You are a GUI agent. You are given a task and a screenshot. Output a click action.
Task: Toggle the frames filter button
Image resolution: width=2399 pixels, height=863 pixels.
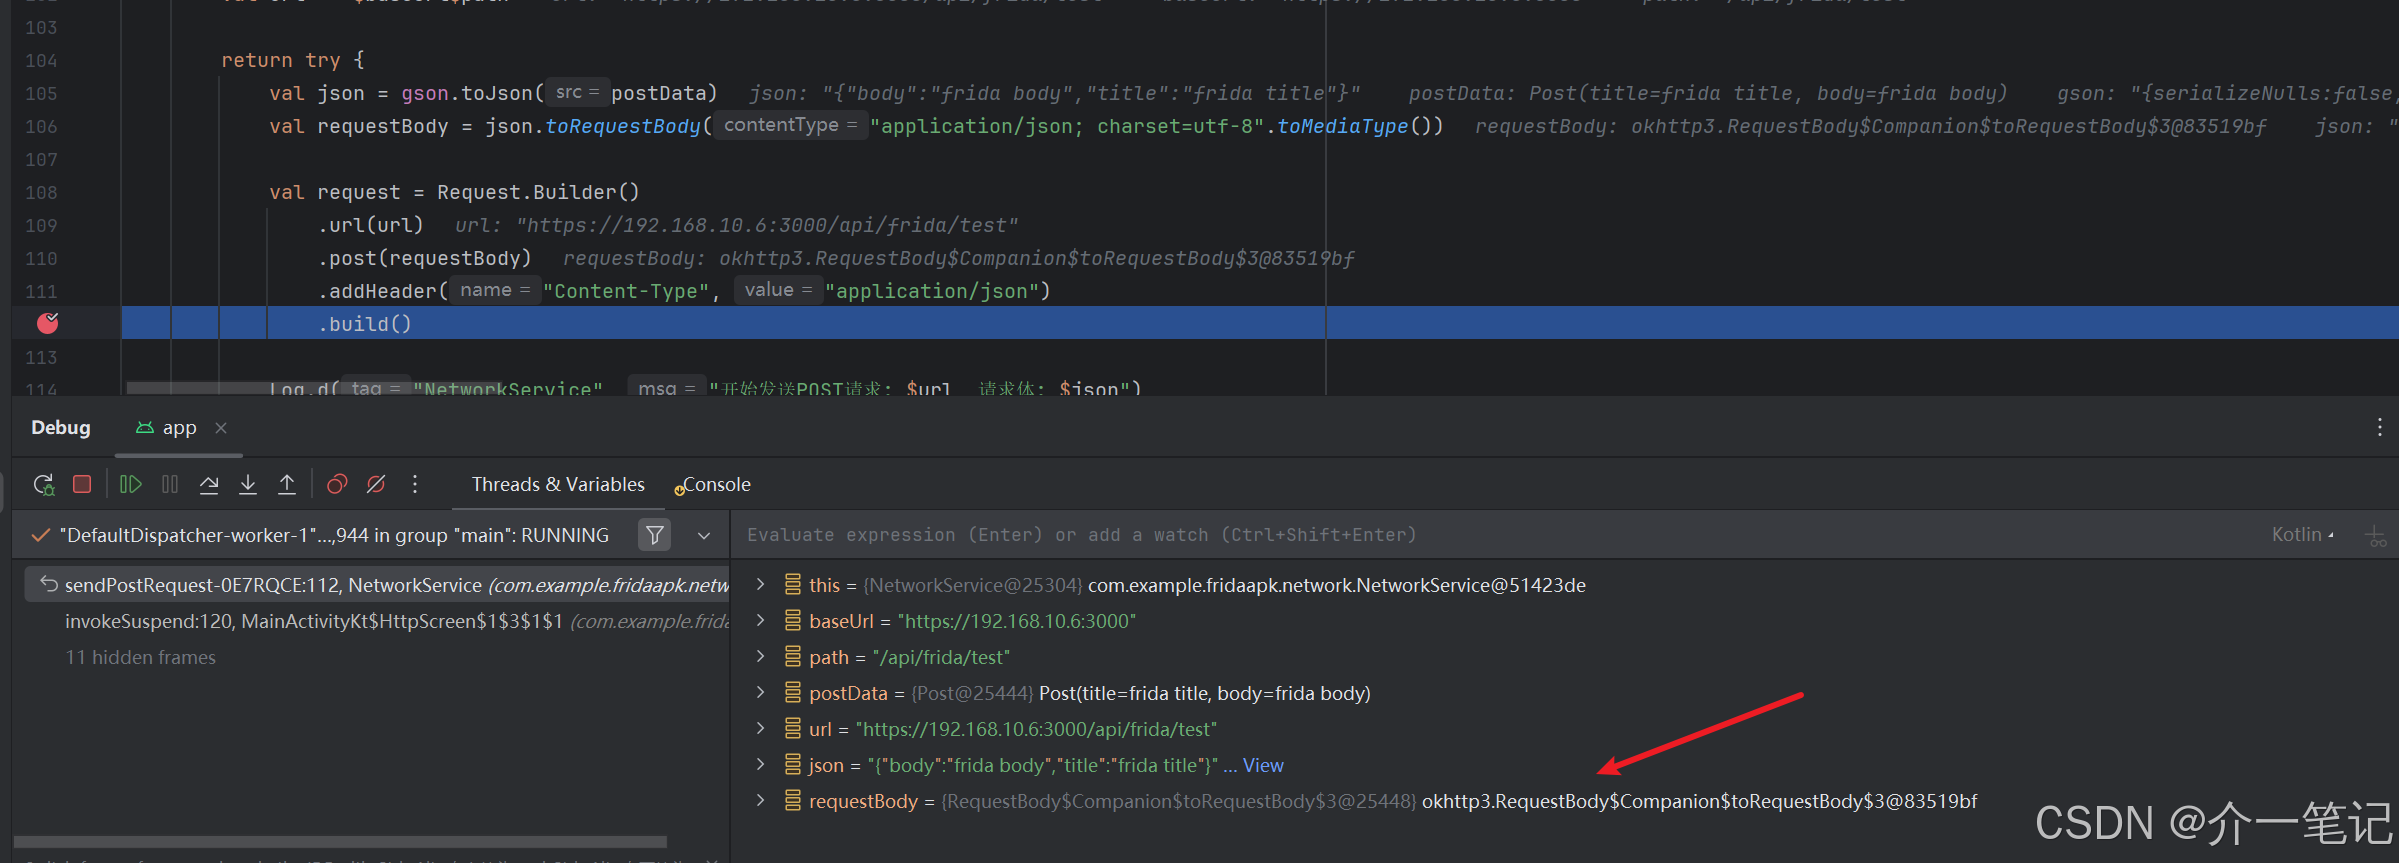pyautogui.click(x=654, y=535)
